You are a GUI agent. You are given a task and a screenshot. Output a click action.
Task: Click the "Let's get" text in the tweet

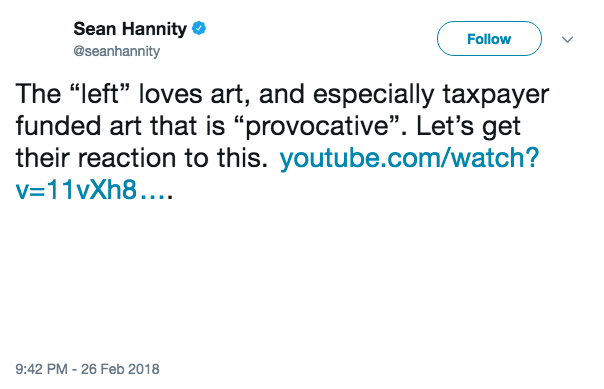point(468,126)
